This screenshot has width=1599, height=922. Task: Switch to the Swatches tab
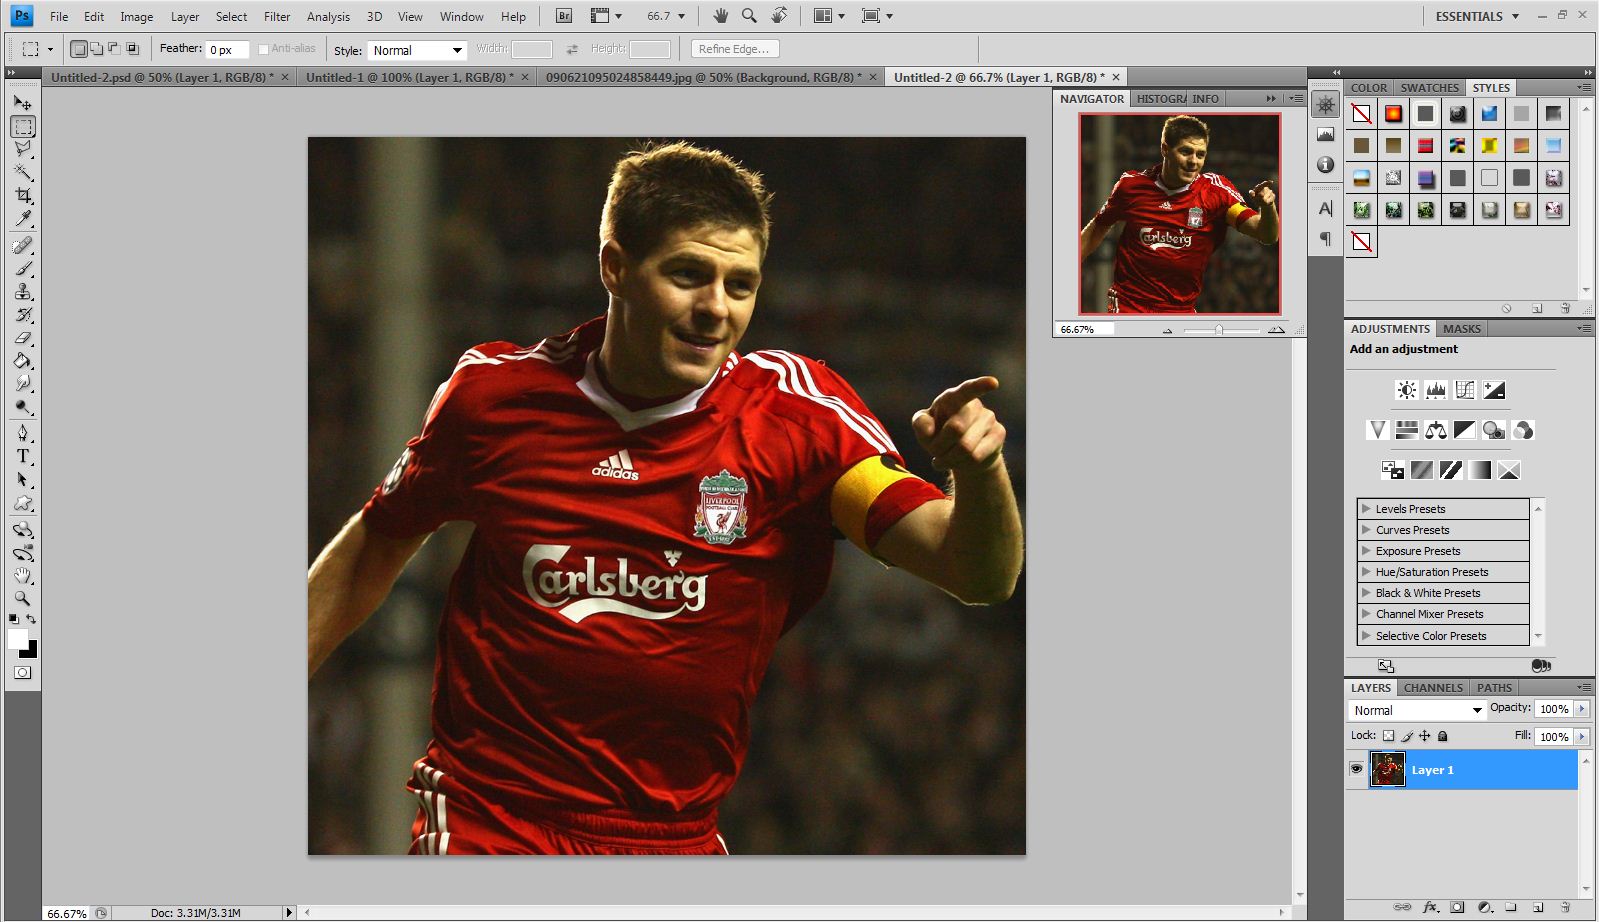click(x=1430, y=87)
